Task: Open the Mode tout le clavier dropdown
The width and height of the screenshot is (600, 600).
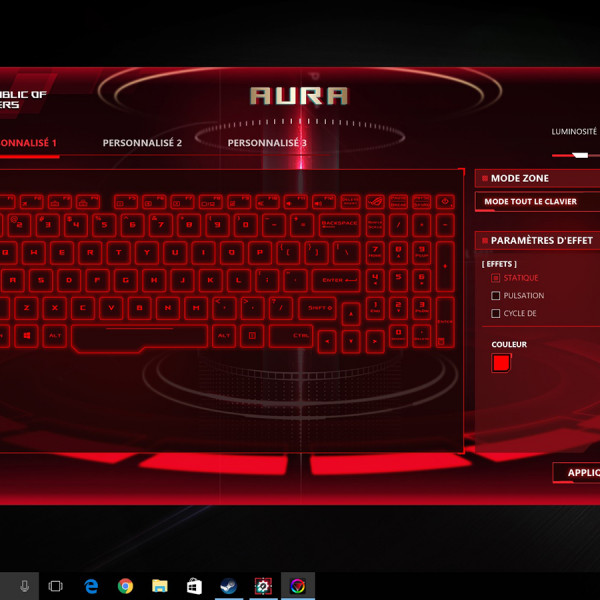Action: click(537, 201)
